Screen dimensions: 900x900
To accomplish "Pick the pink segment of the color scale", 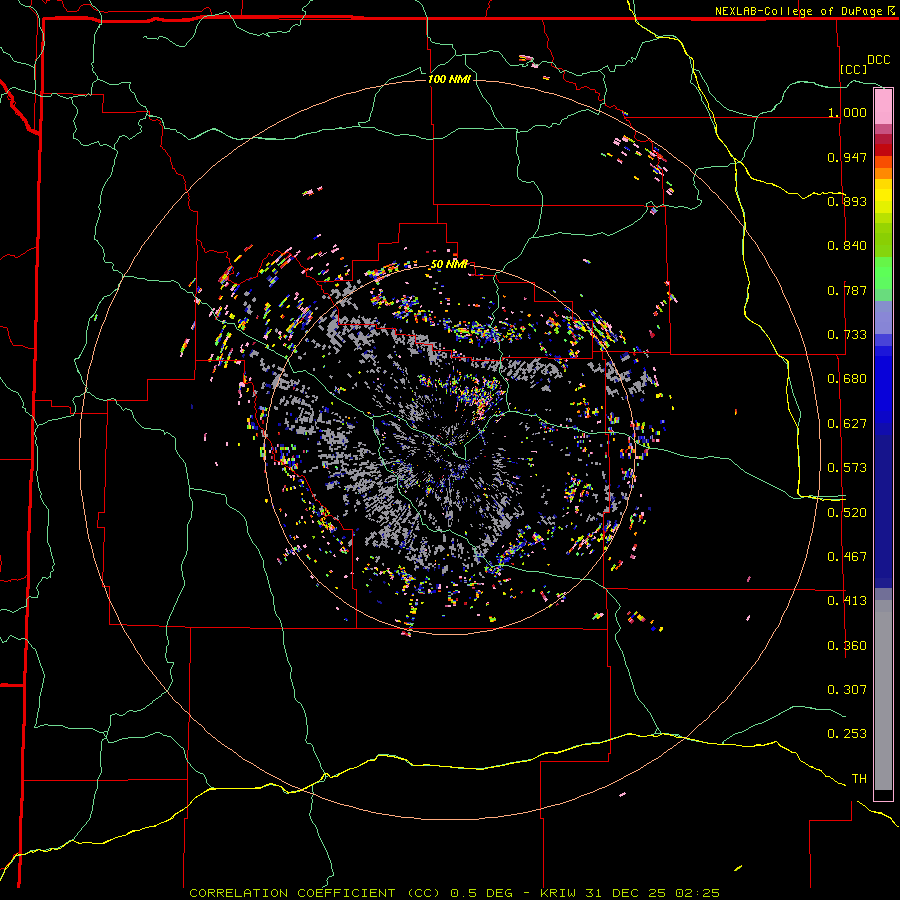I will pyautogui.click(x=883, y=107).
